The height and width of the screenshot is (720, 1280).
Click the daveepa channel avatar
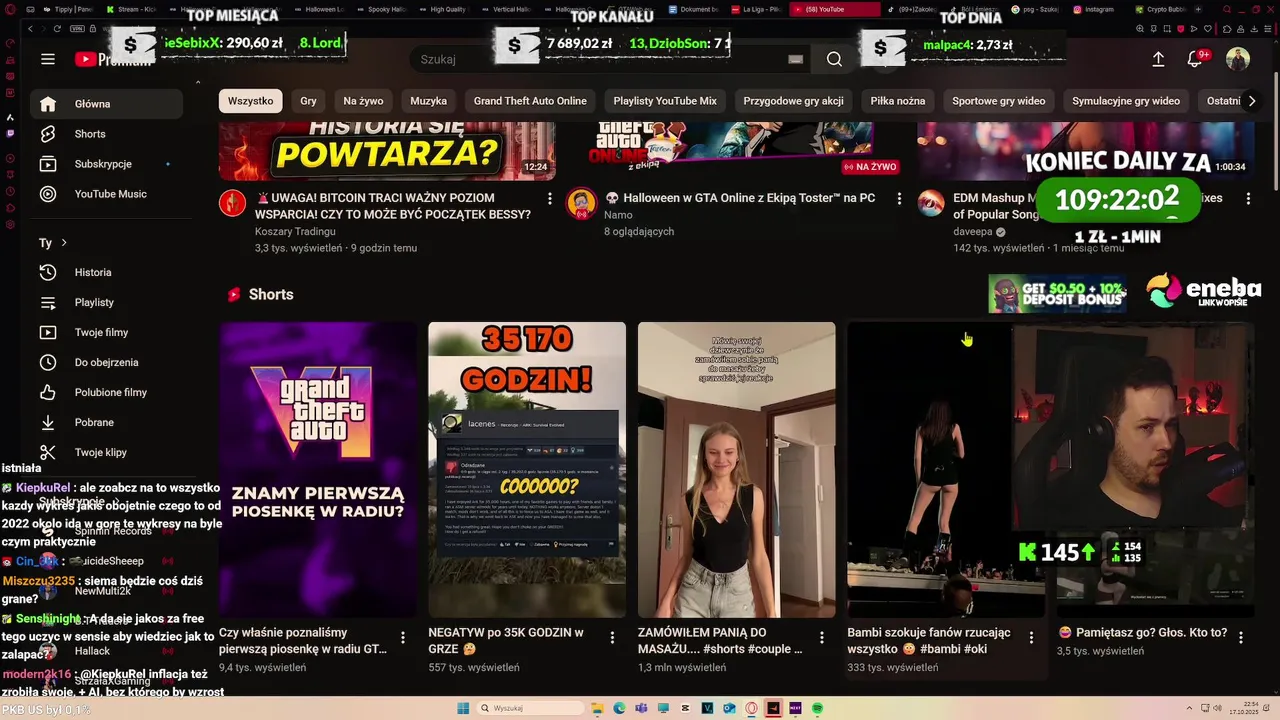[x=931, y=203]
